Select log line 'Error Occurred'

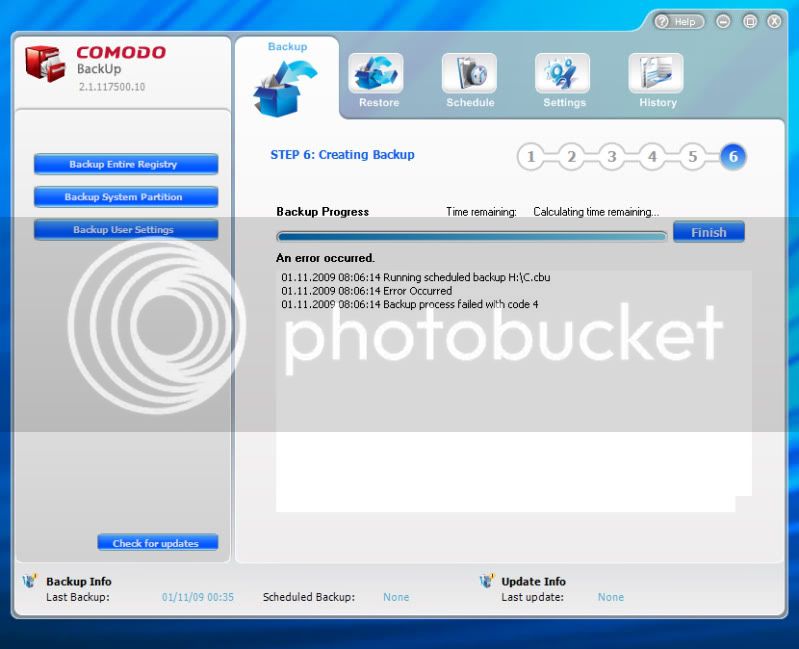366,291
